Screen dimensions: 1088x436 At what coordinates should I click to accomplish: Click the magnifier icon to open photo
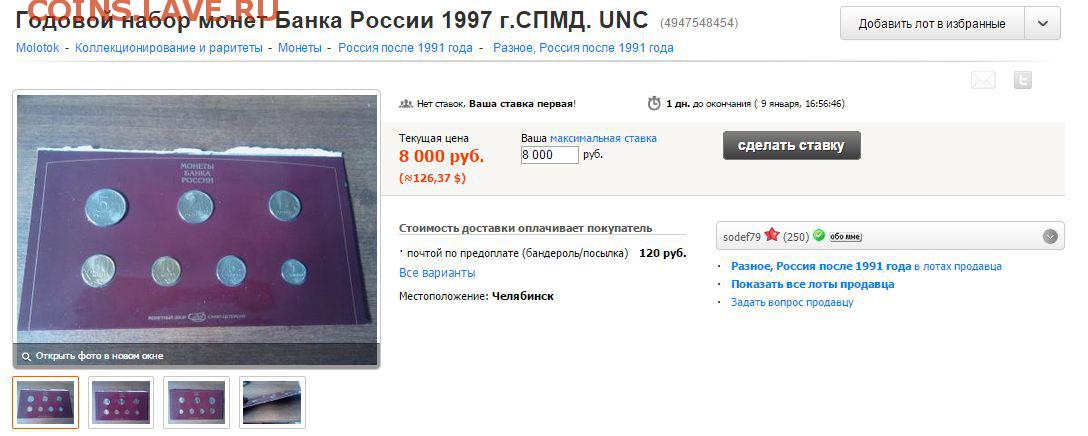[x=26, y=356]
